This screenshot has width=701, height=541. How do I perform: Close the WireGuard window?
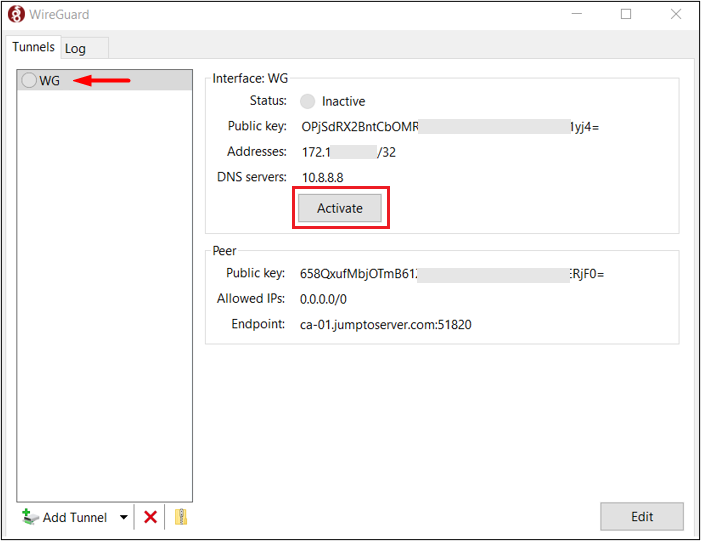[676, 14]
